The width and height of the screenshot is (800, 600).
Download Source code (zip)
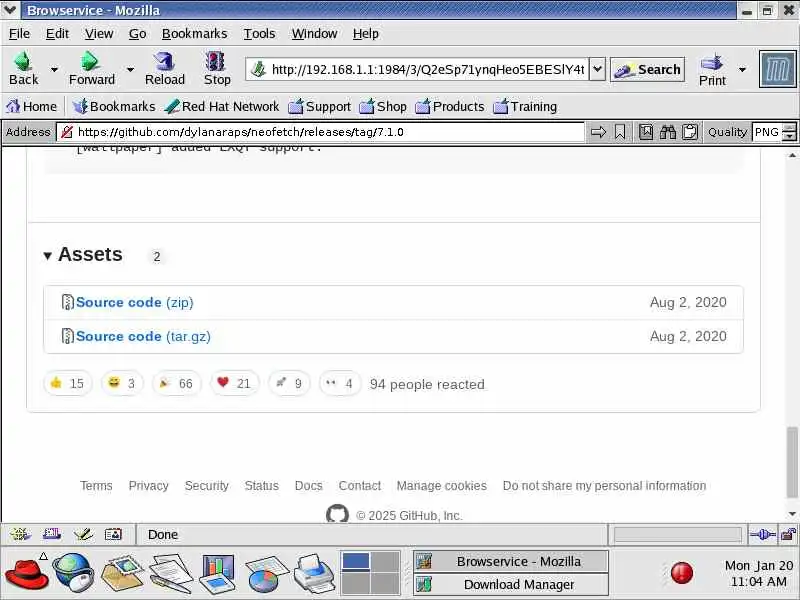tap(135, 303)
